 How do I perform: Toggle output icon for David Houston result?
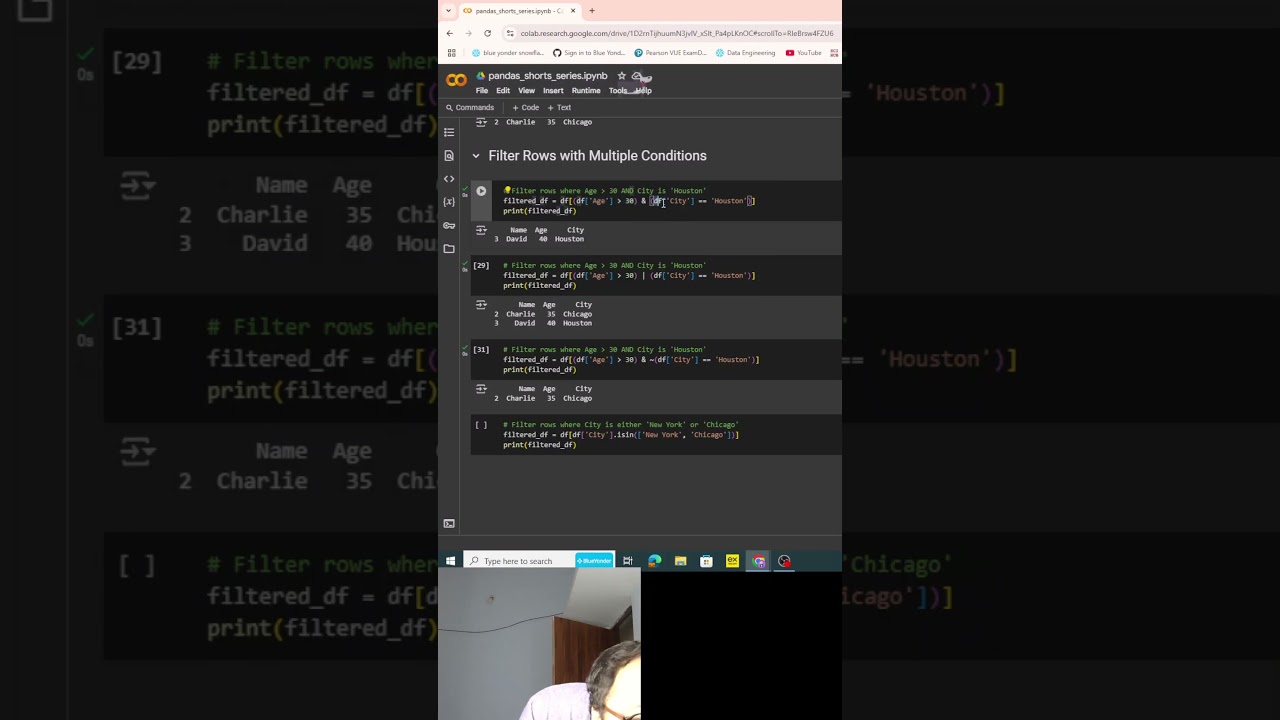pyautogui.click(x=481, y=230)
